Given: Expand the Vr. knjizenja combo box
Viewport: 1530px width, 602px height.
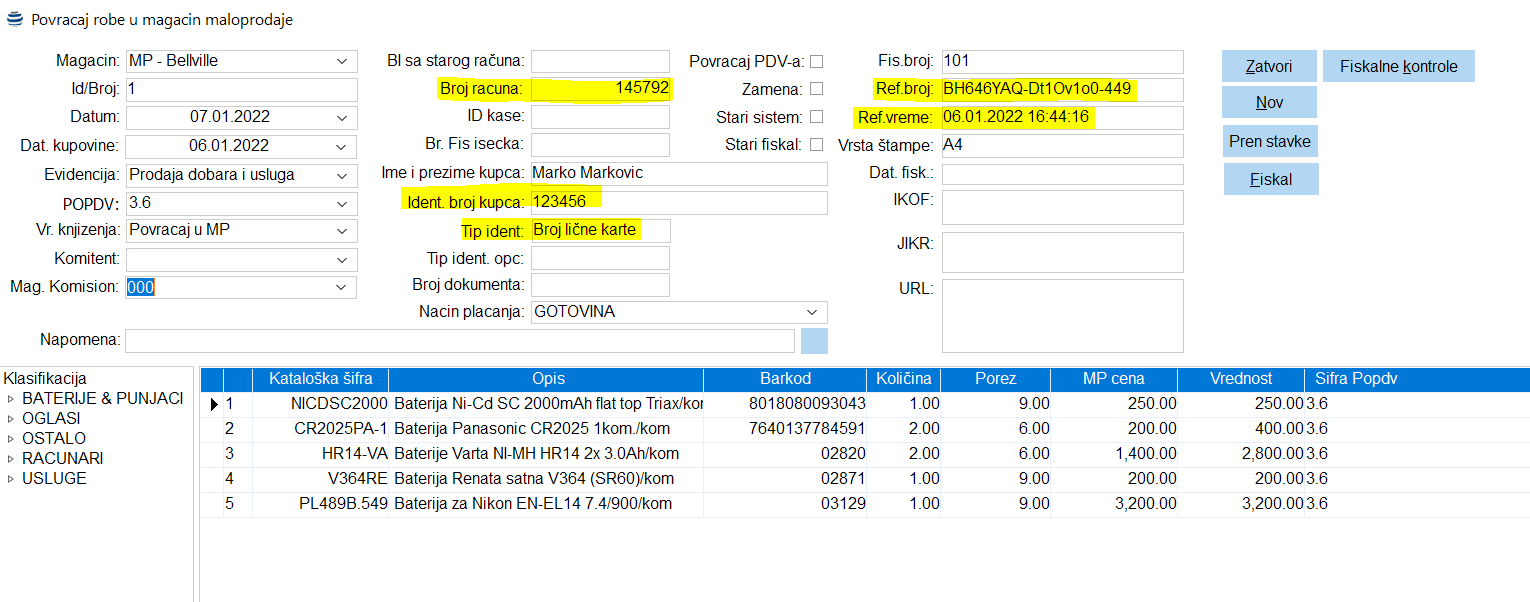Looking at the screenshot, I should click(x=342, y=230).
